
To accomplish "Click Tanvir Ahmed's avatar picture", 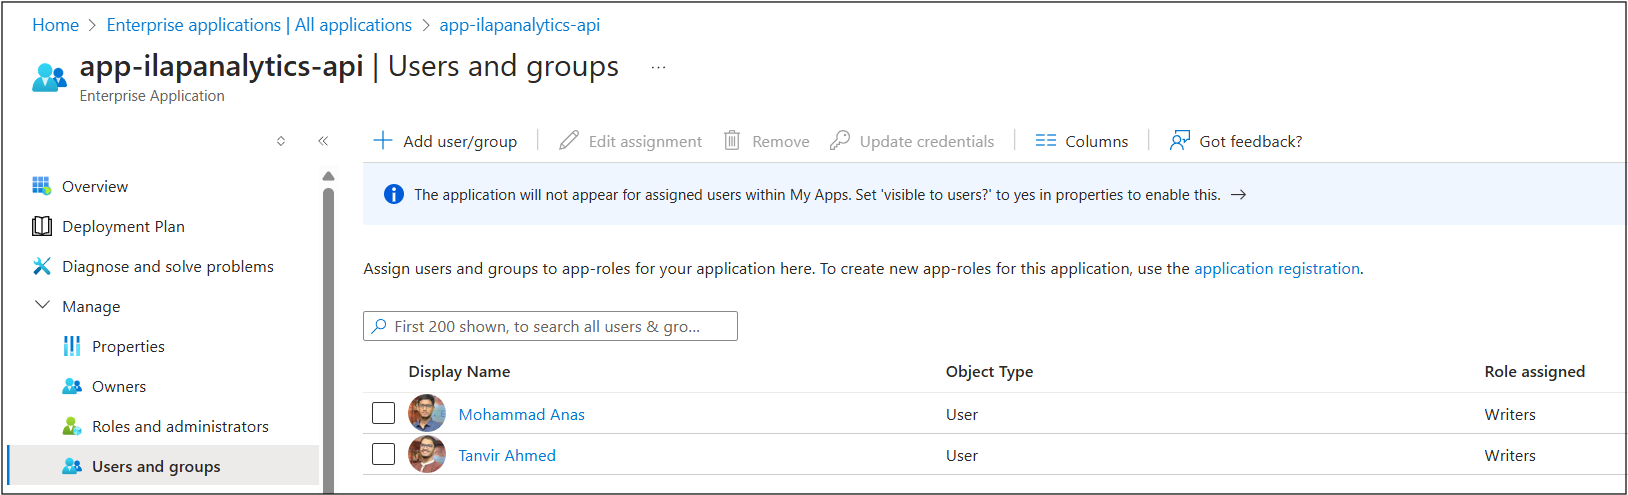I will pyautogui.click(x=427, y=454).
